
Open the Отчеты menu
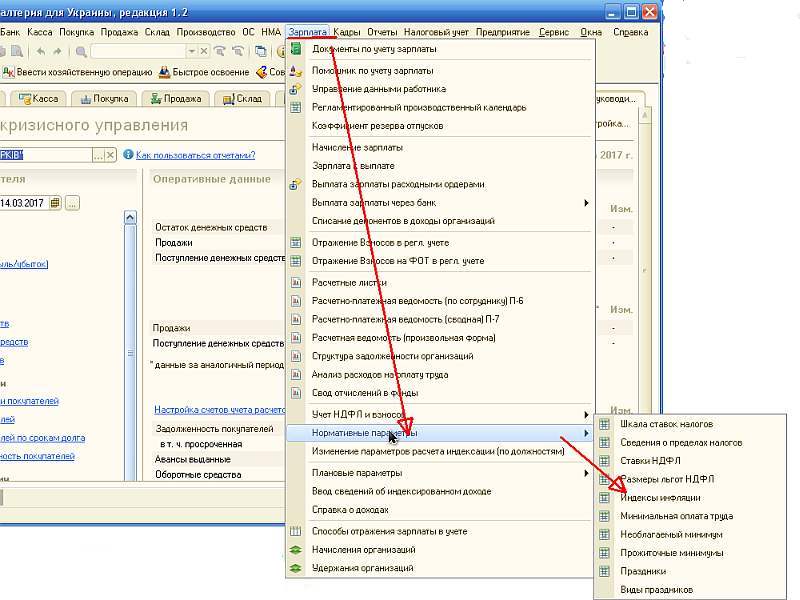click(x=382, y=32)
